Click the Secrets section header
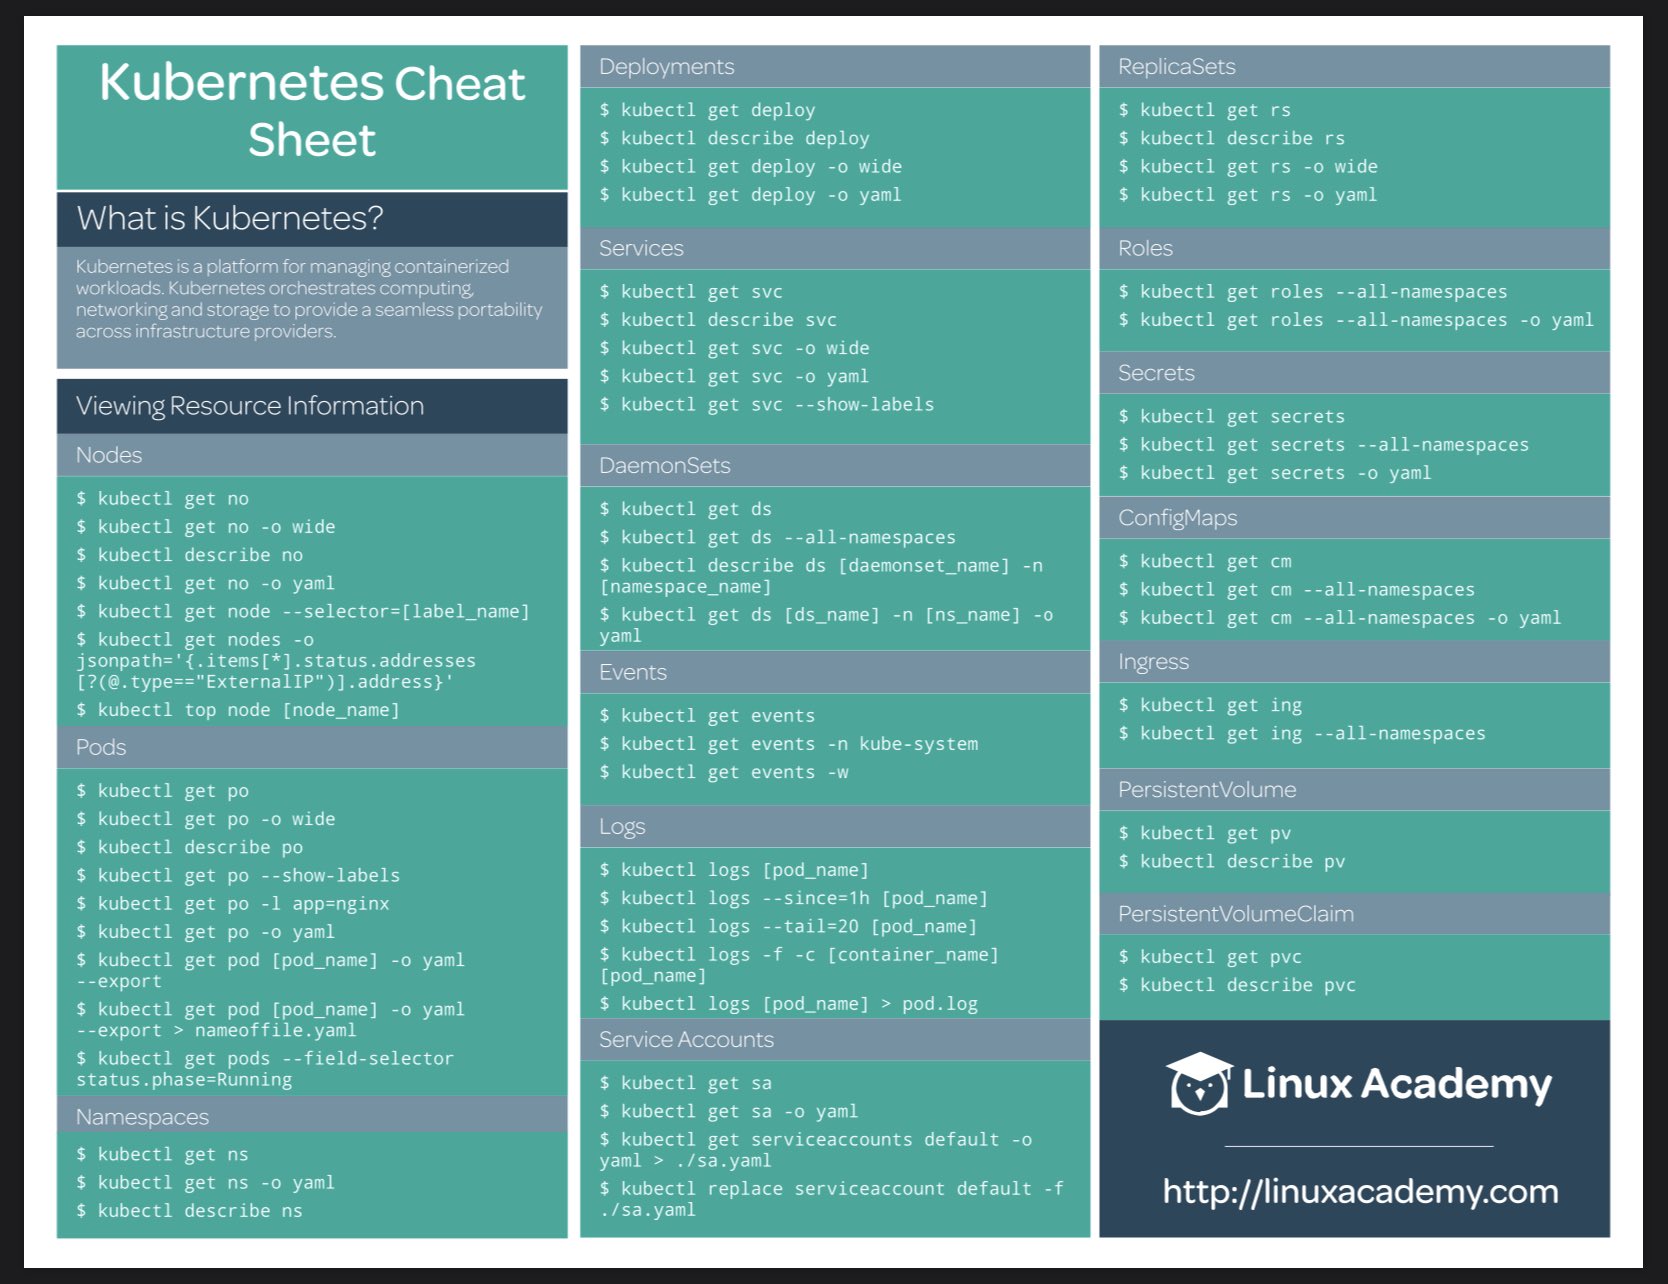 (x=1355, y=373)
